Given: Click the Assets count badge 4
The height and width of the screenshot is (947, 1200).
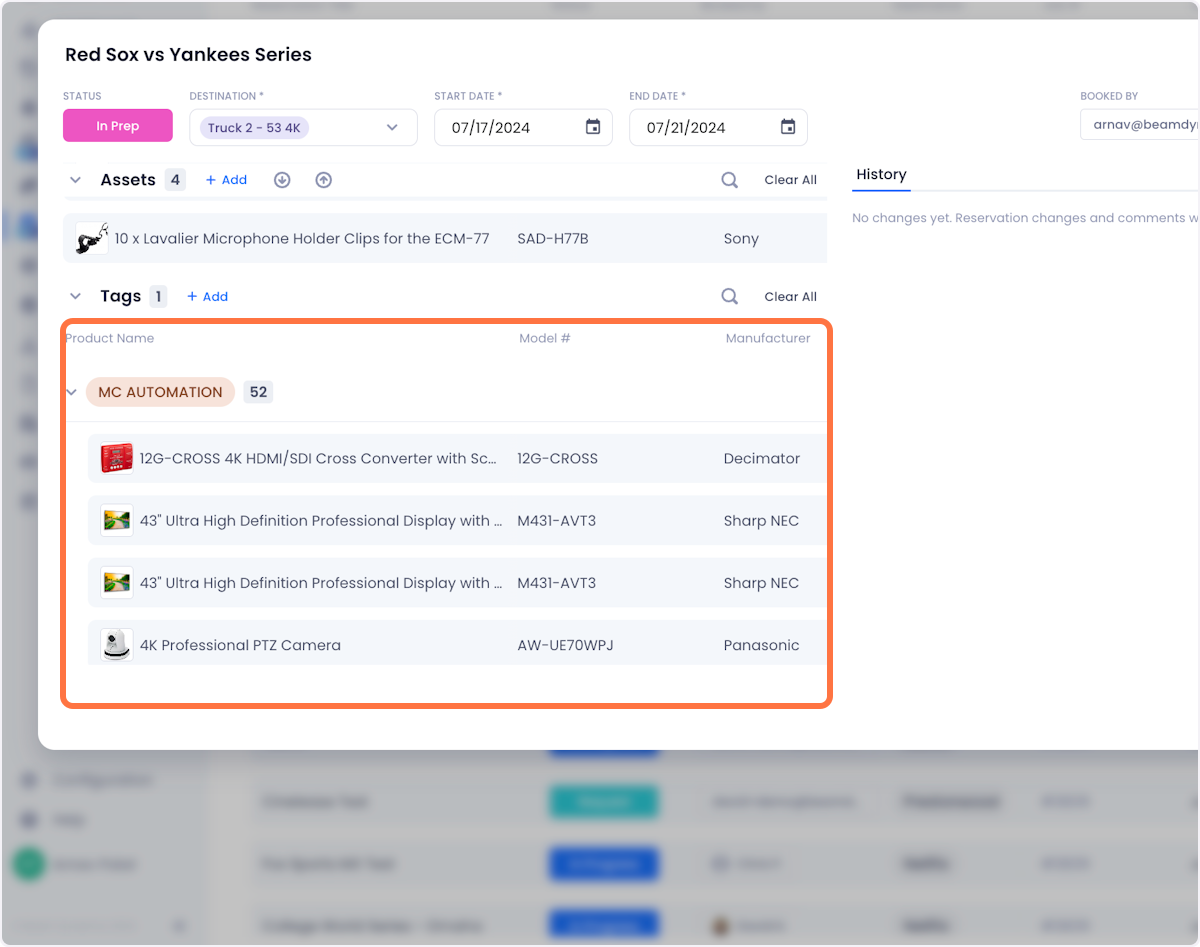Looking at the screenshot, I should coord(175,180).
